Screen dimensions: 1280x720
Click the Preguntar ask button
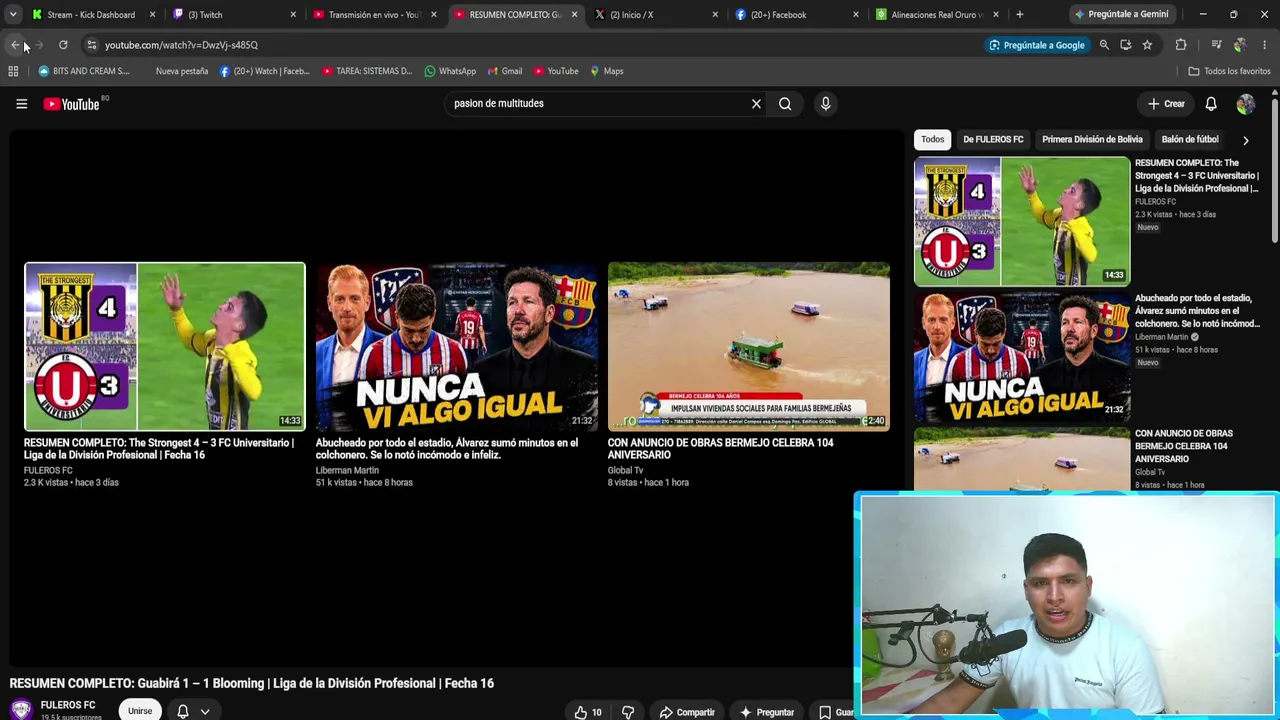pyautogui.click(x=767, y=712)
